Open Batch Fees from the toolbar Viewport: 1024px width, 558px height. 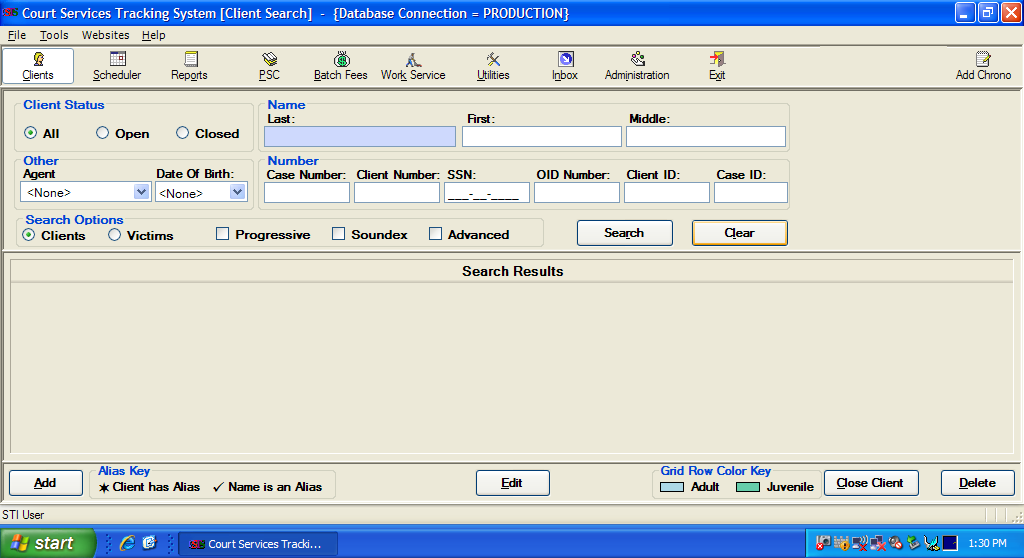point(341,66)
